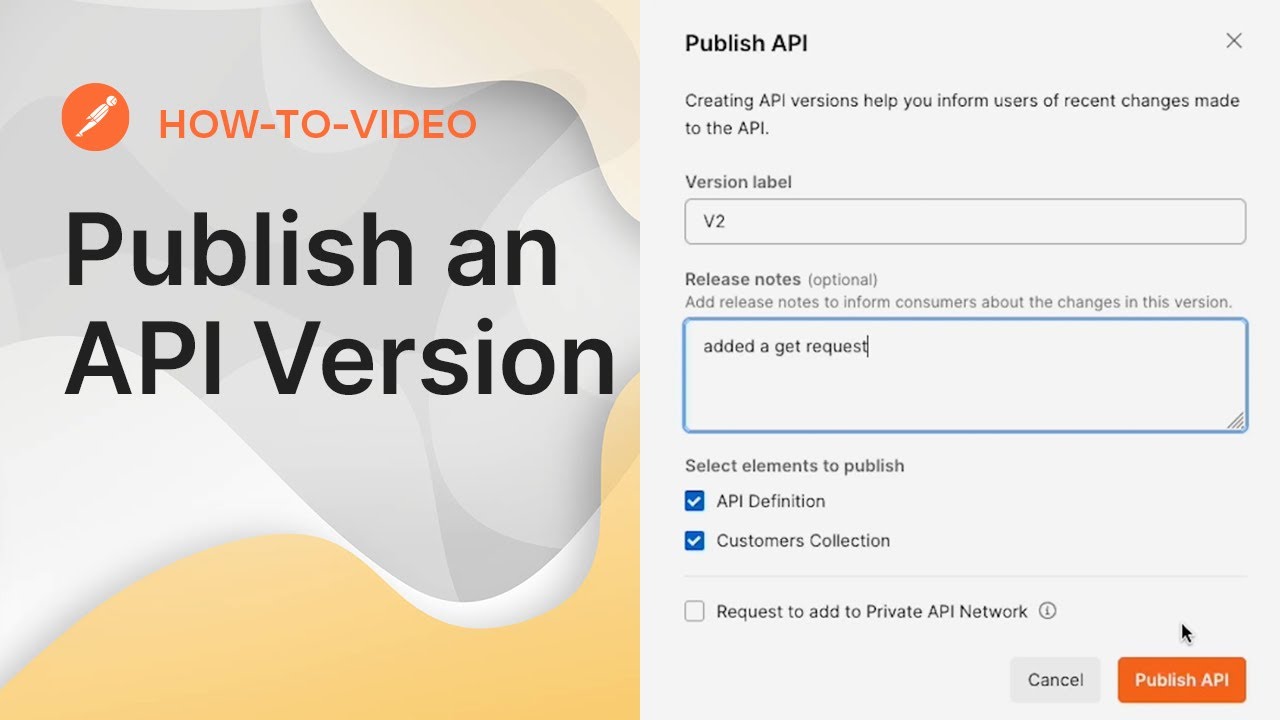The height and width of the screenshot is (720, 1280).
Task: Click the Postman logo icon
Action: (x=95, y=117)
